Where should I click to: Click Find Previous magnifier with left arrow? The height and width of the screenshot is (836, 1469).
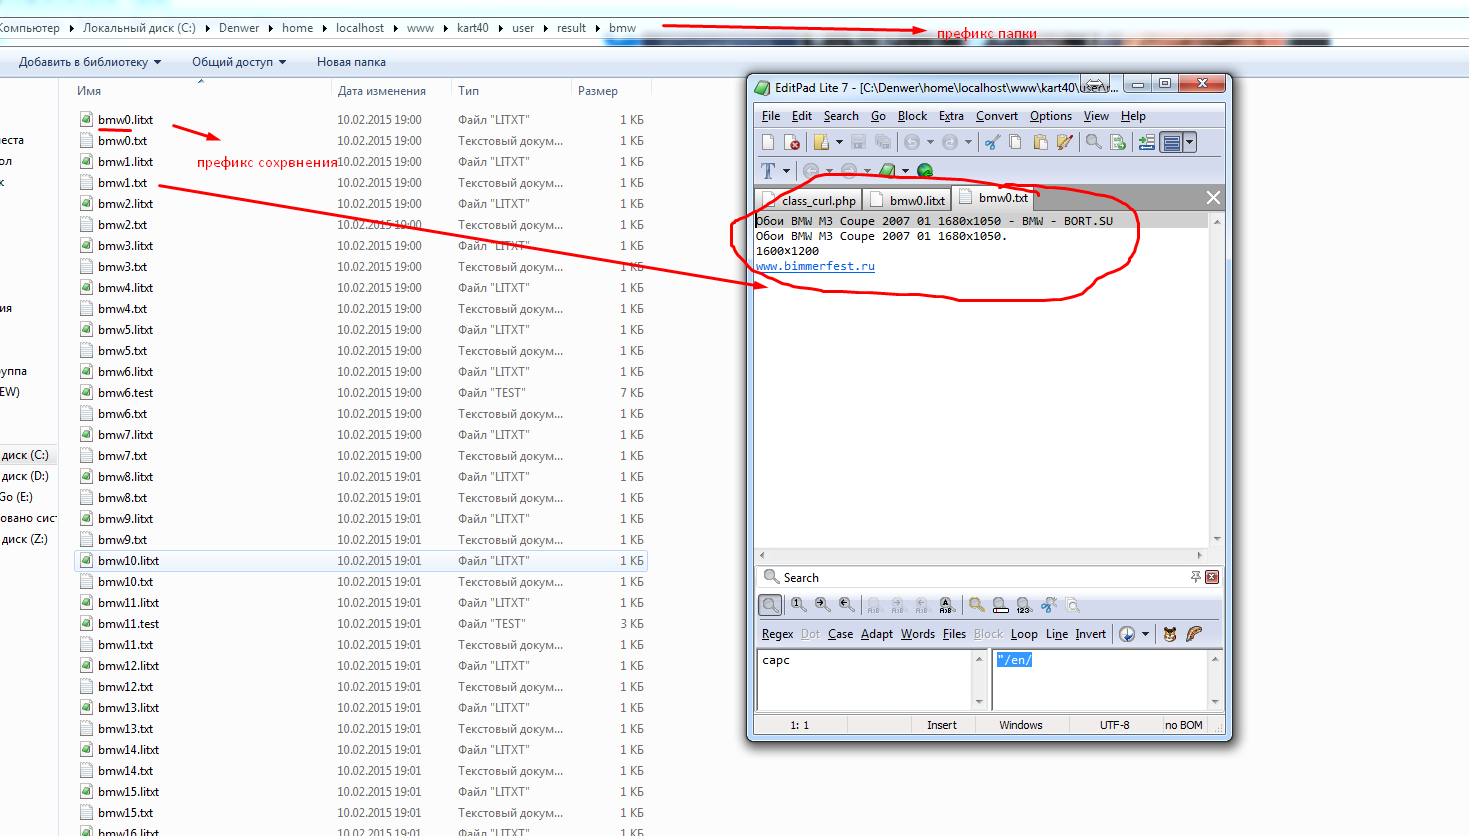pos(846,604)
